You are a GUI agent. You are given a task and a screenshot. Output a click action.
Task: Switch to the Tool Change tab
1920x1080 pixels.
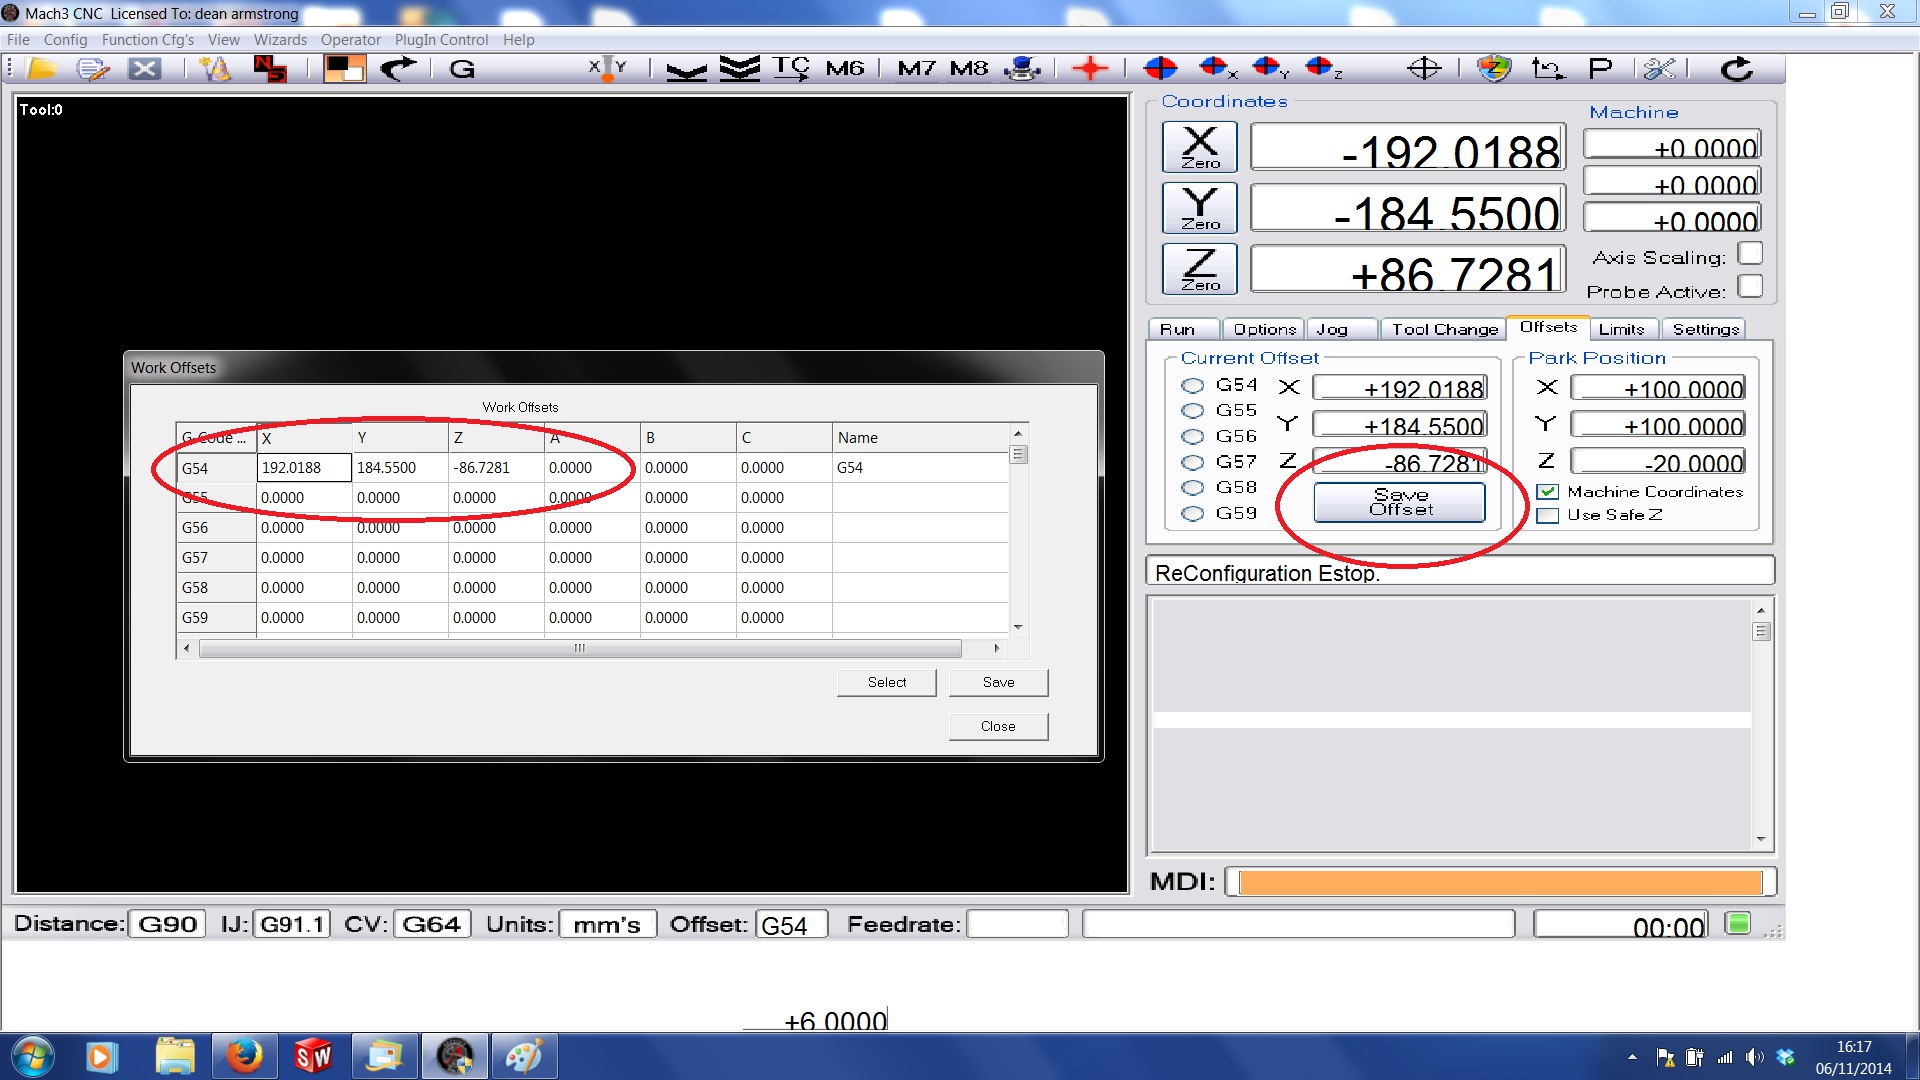tap(1444, 329)
